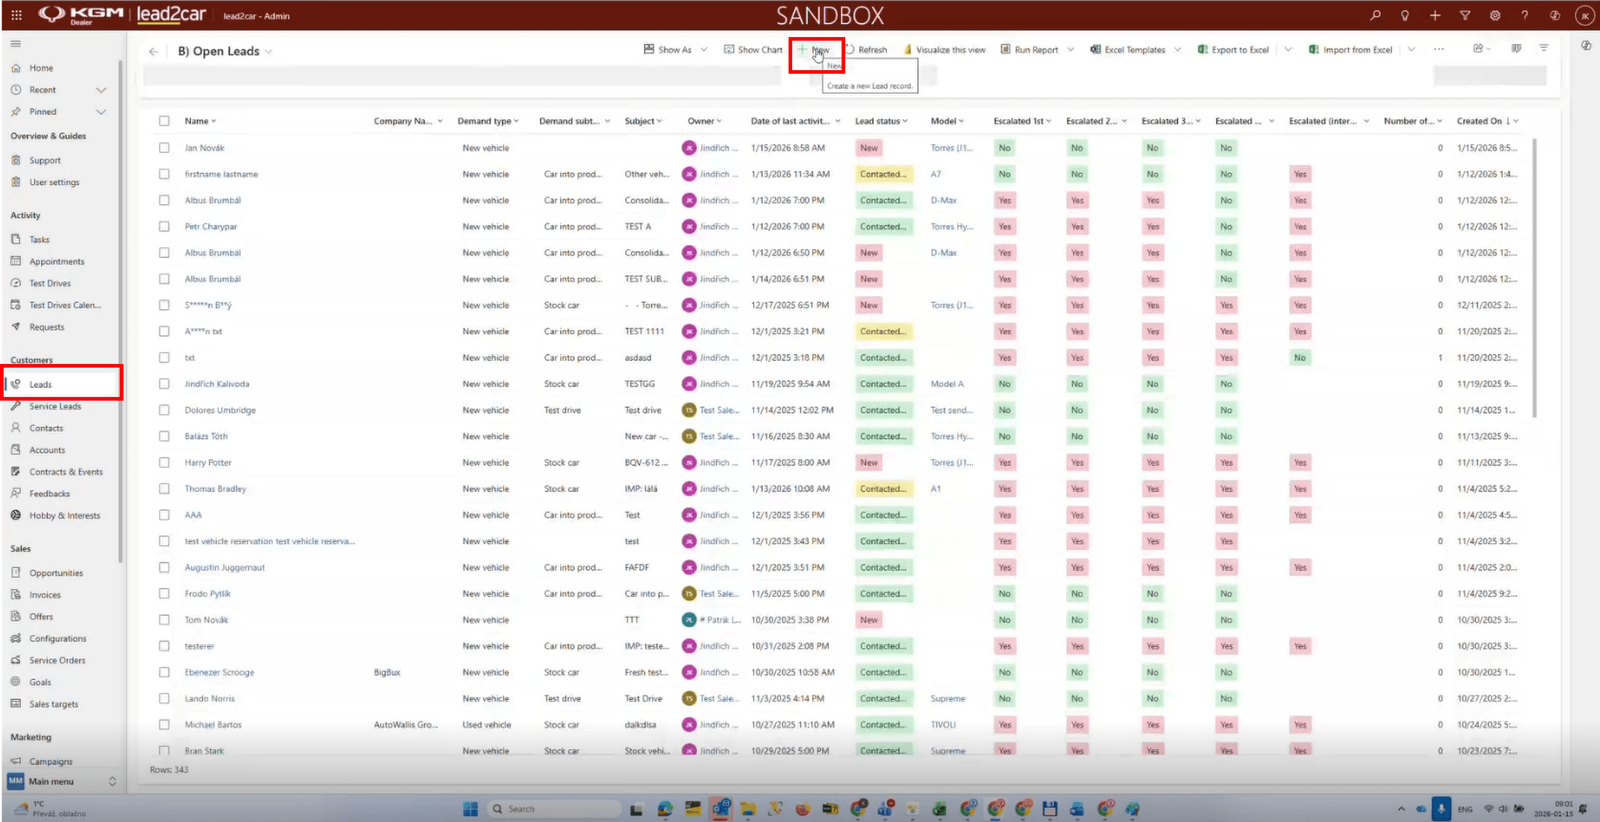
Task: Toggle the hamburger navigation menu
Action: [16, 44]
